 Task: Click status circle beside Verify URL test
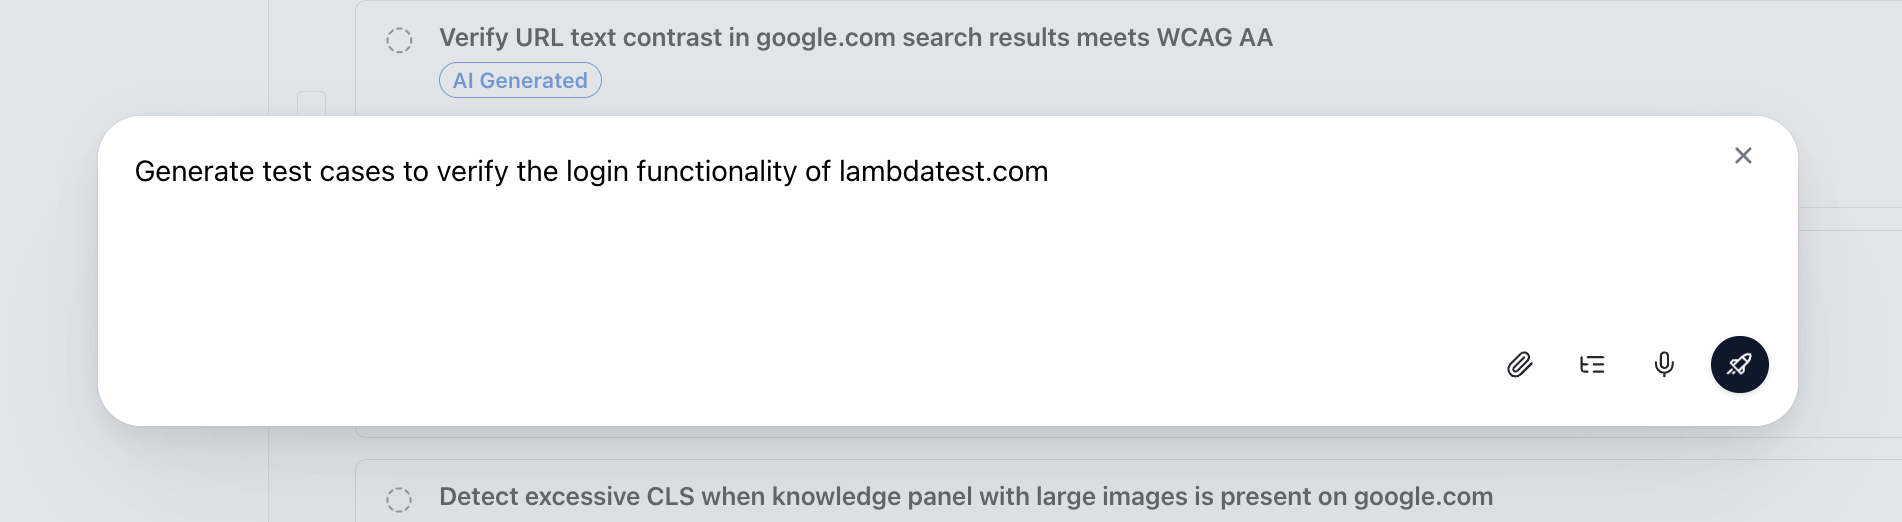399,40
